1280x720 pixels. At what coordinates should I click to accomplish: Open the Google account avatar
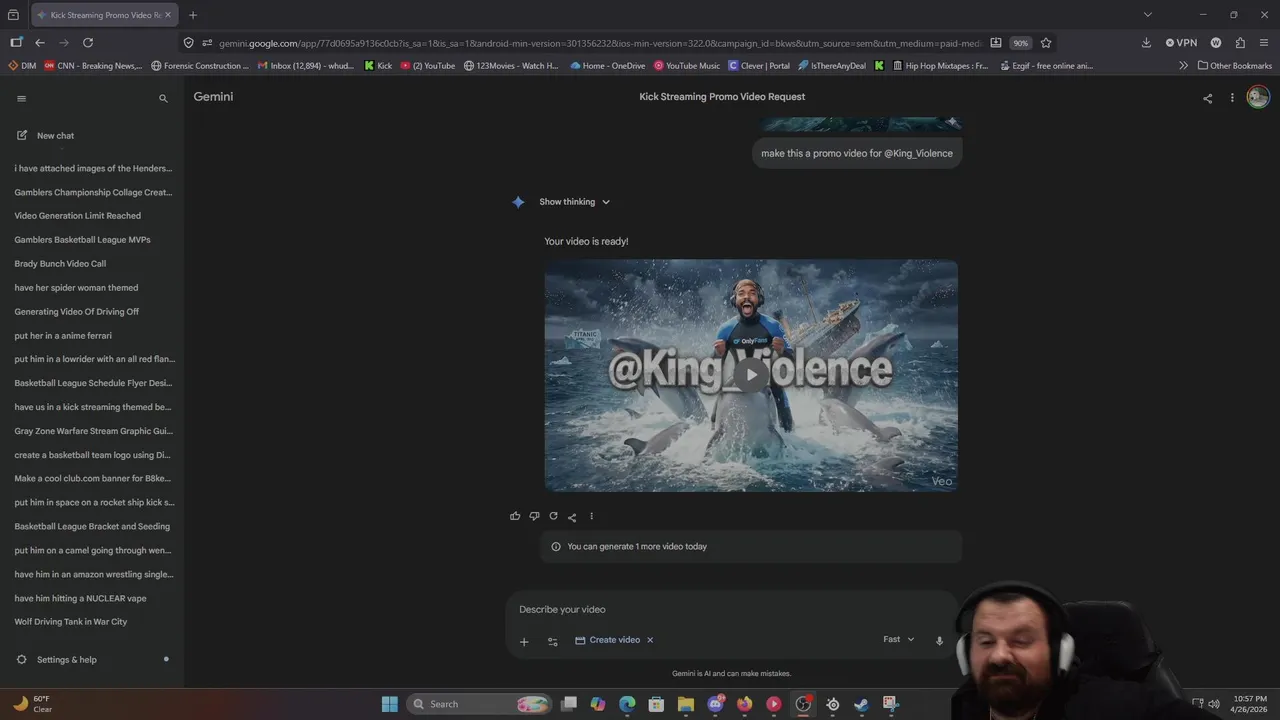[1258, 97]
